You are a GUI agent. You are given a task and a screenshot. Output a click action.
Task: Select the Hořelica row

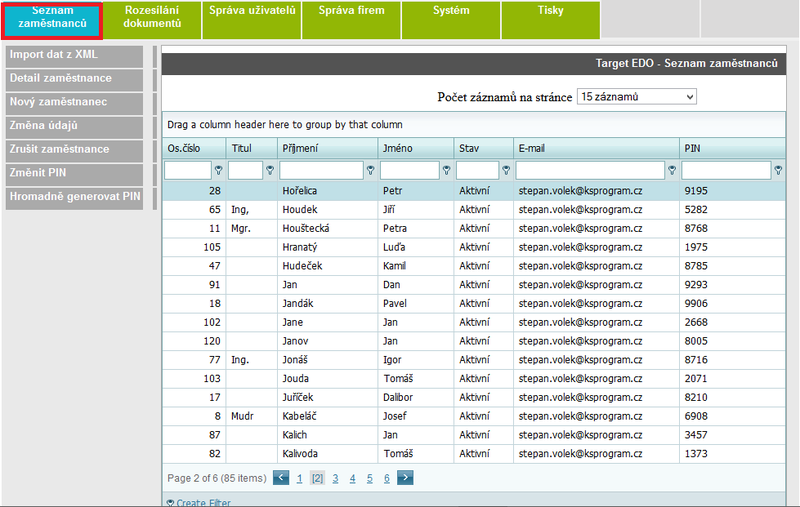point(474,191)
